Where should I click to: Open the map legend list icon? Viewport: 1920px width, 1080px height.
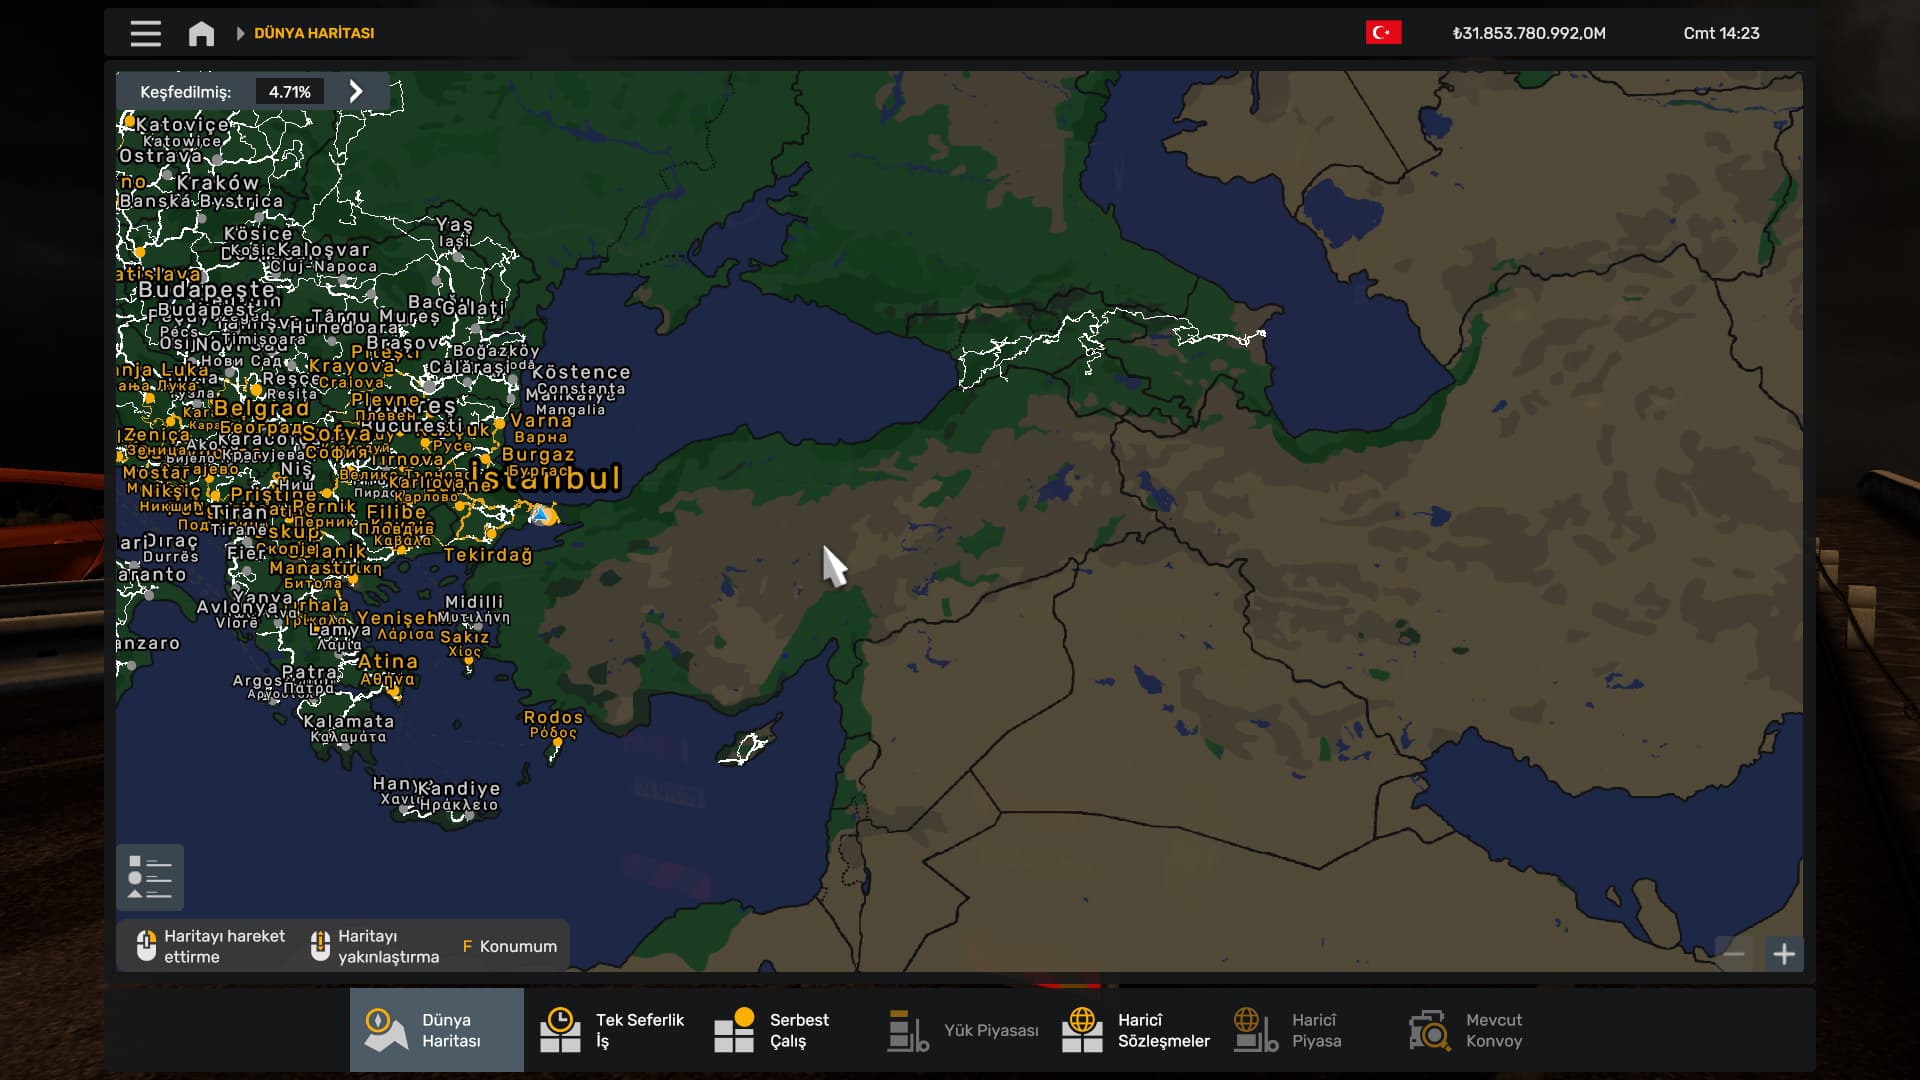(150, 877)
